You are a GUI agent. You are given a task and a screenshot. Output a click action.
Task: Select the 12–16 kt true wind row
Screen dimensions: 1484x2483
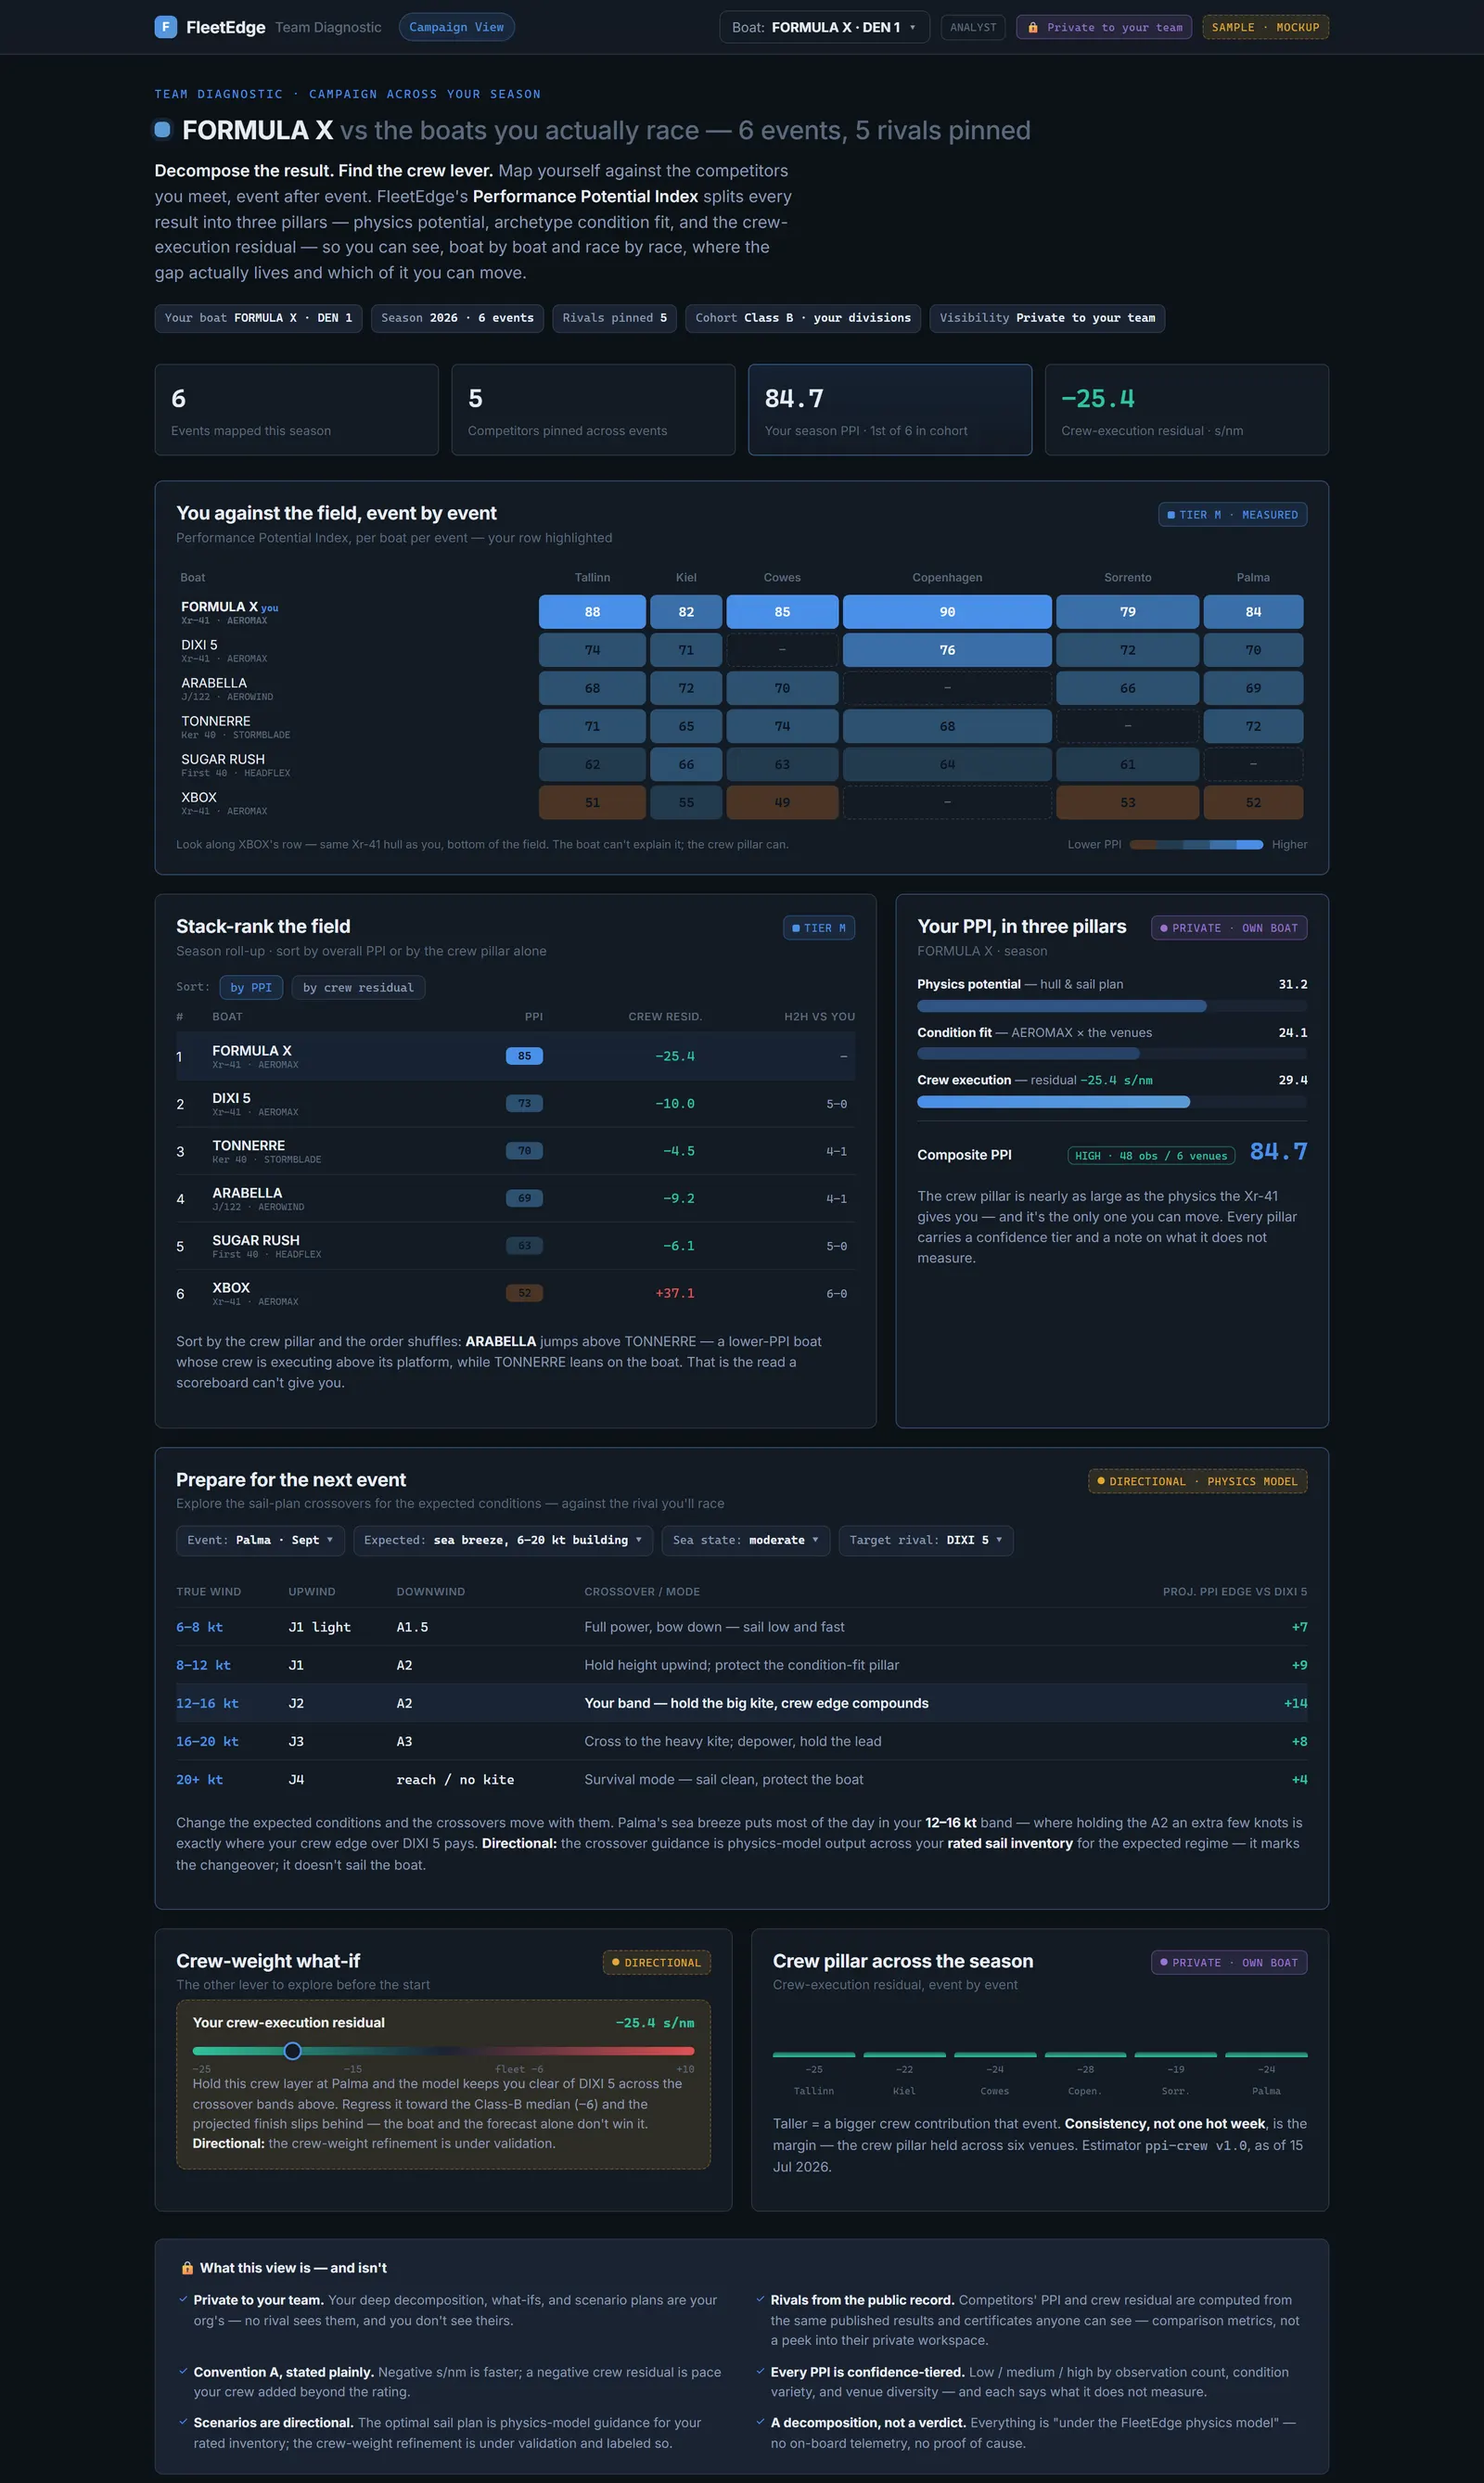click(741, 1703)
